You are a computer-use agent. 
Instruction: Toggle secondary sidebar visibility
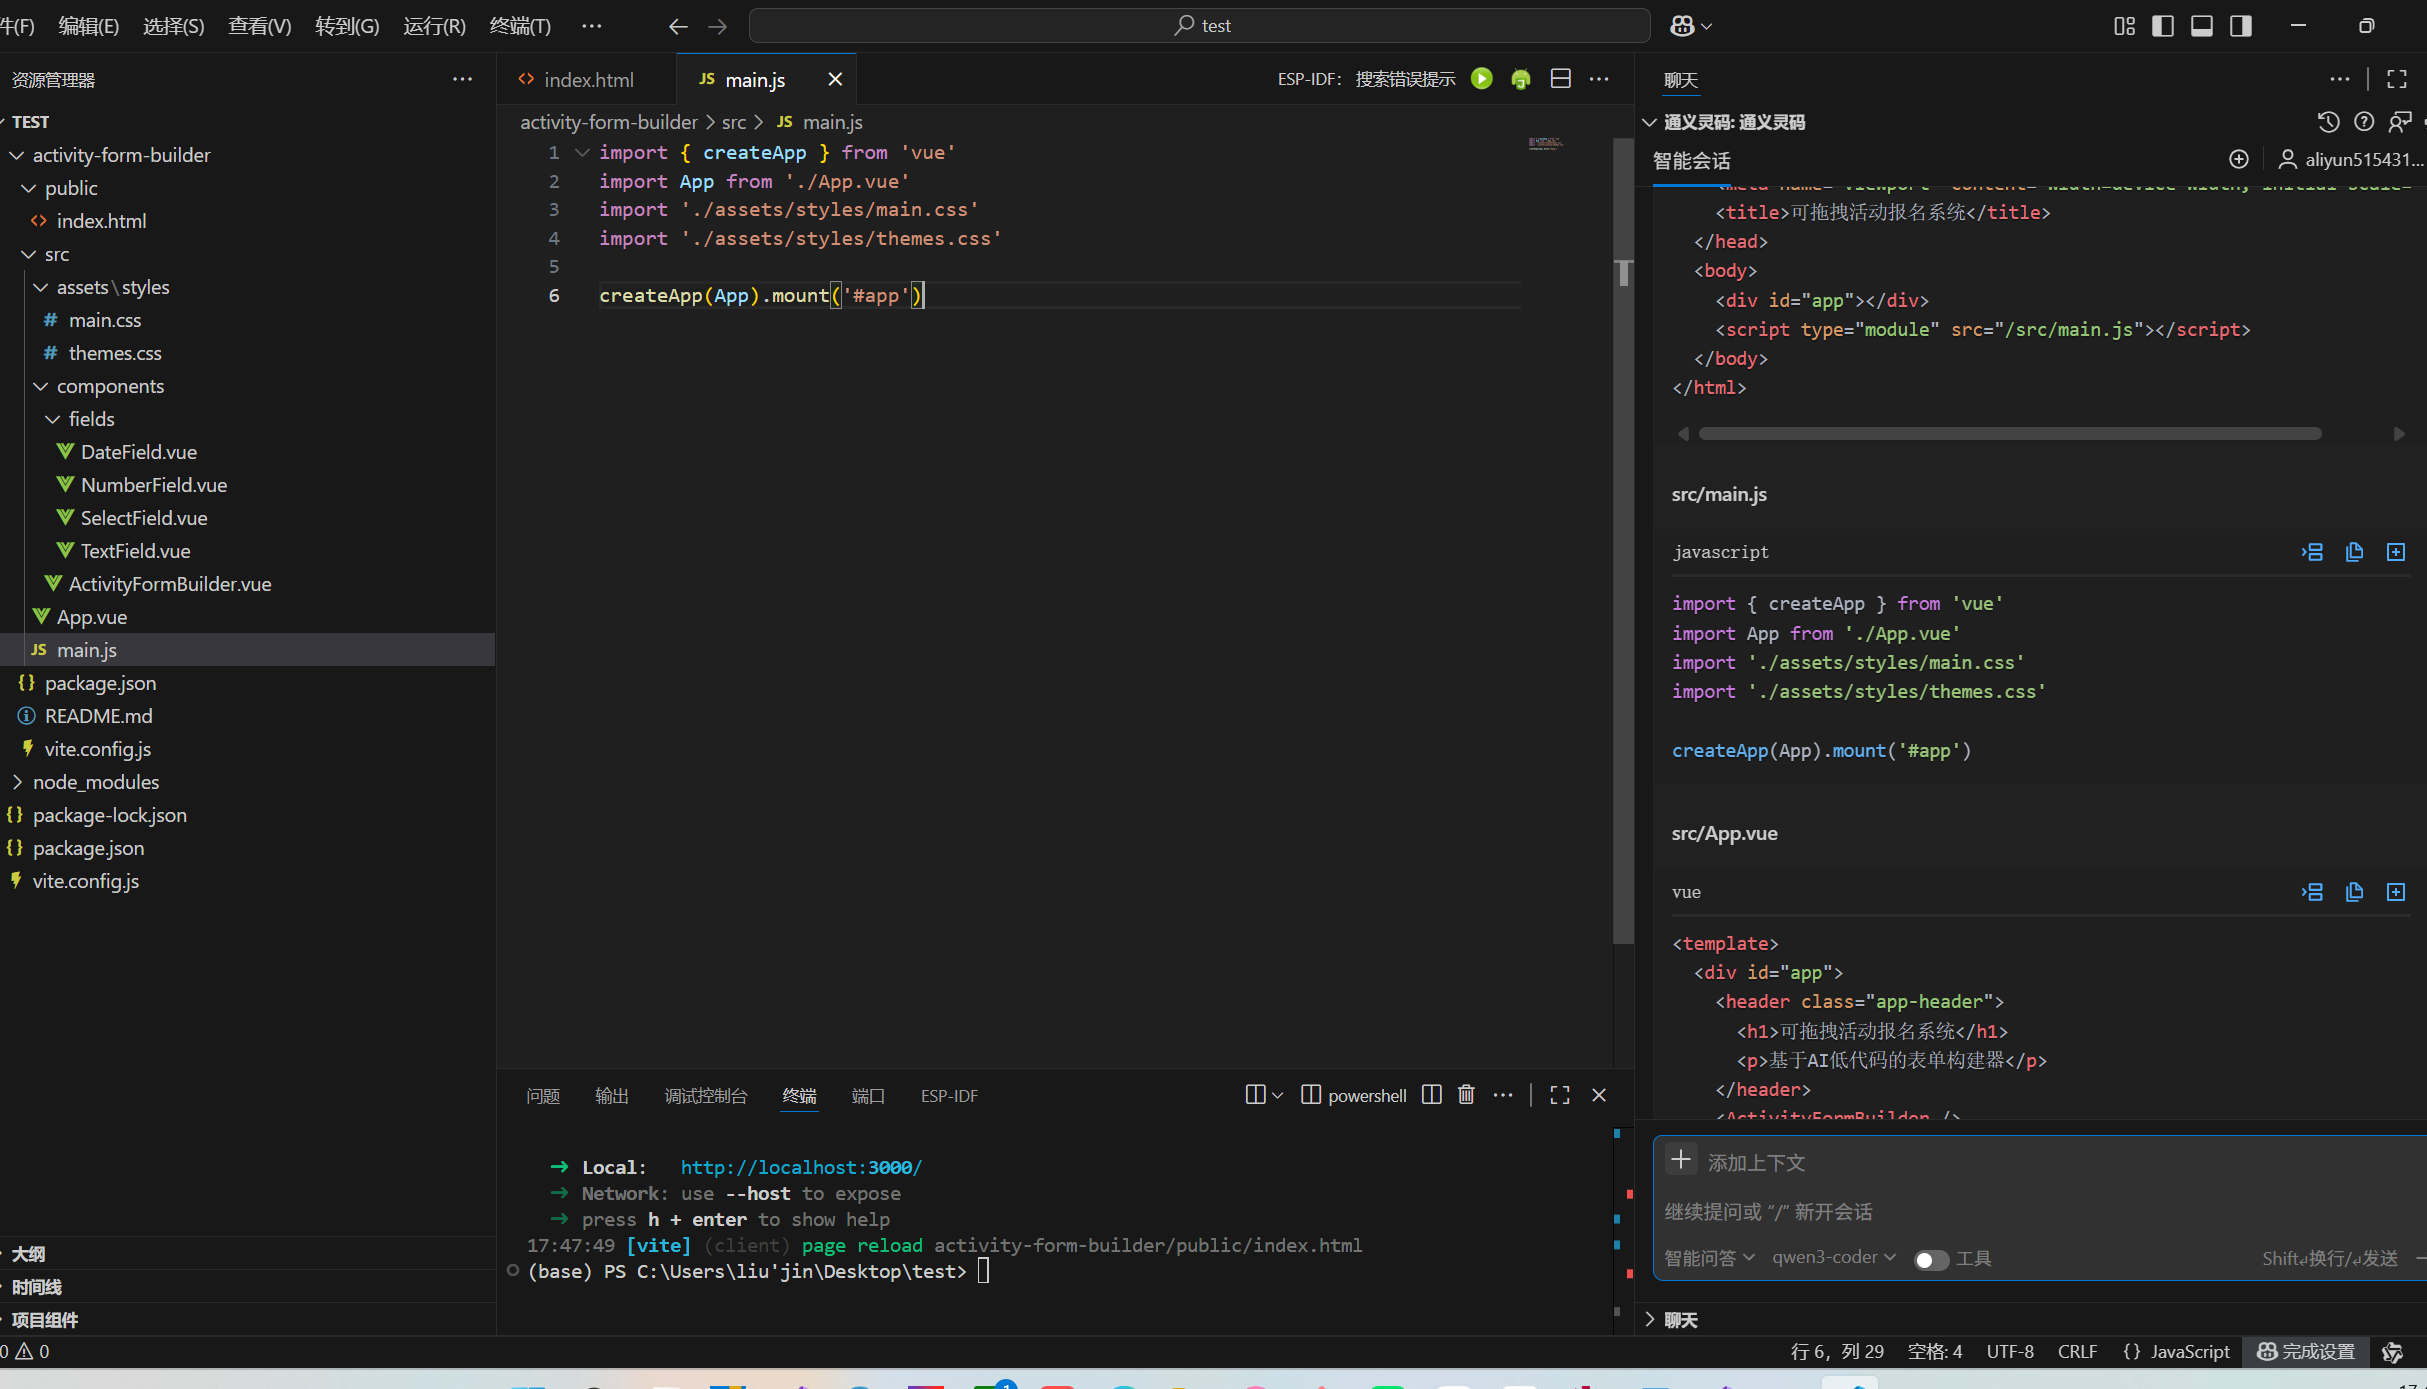pyautogui.click(x=2241, y=26)
